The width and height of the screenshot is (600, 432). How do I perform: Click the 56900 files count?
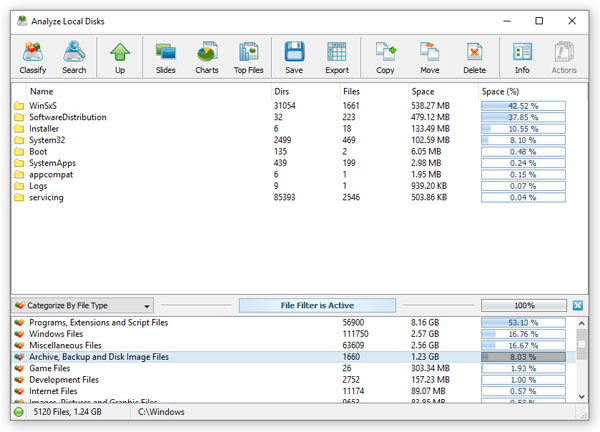pos(353,323)
